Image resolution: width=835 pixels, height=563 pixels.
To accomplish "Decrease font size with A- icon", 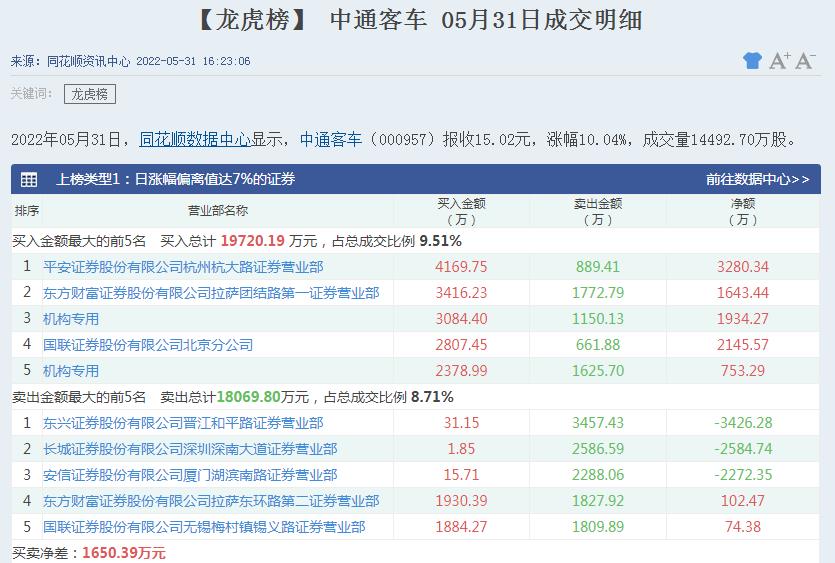I will pyautogui.click(x=805, y=61).
